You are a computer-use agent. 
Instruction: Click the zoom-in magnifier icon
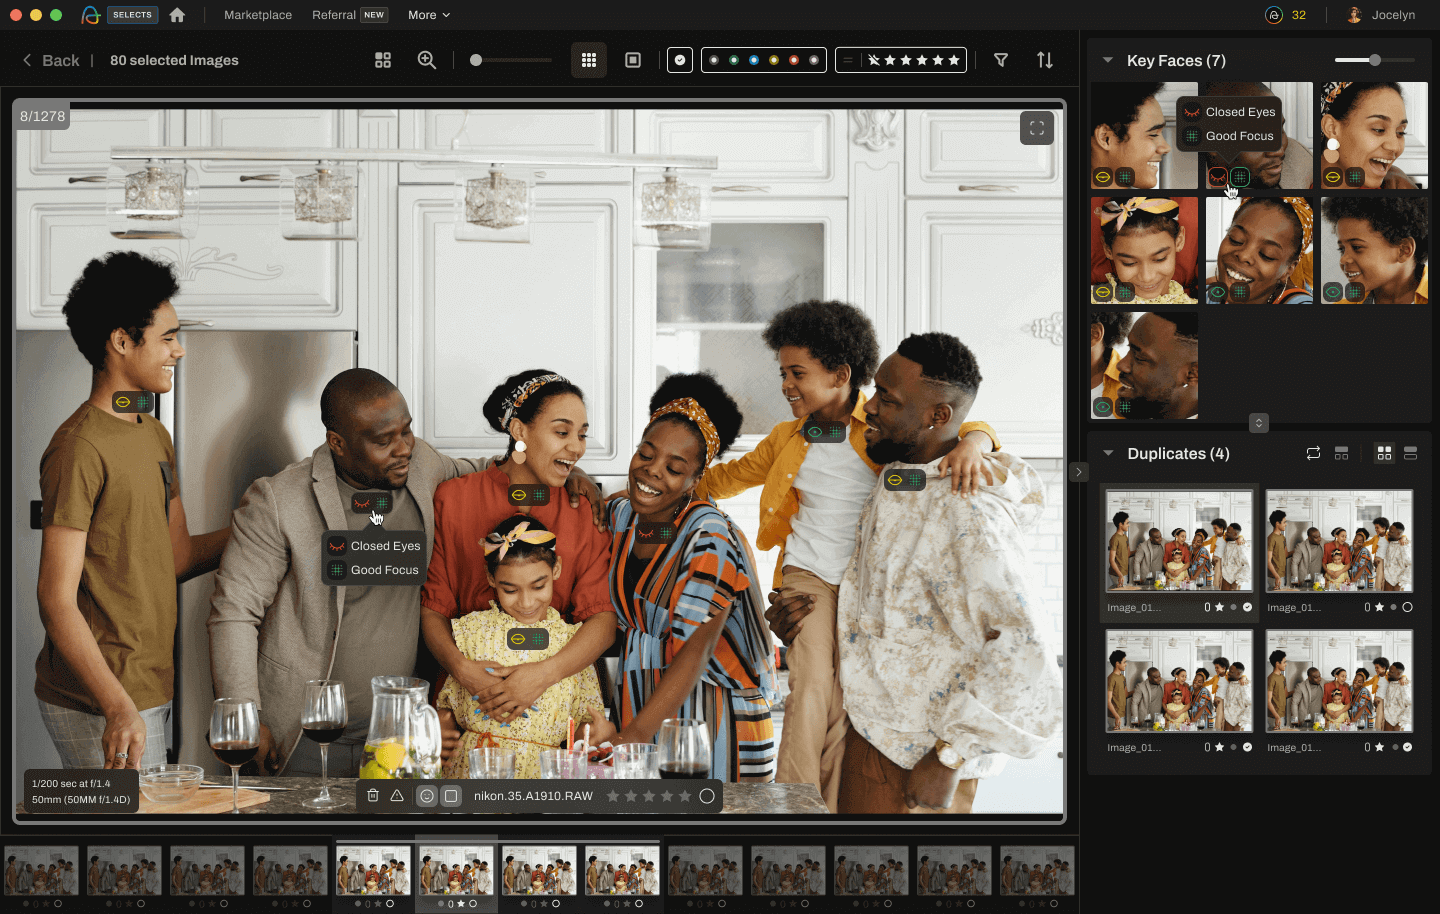pos(427,60)
